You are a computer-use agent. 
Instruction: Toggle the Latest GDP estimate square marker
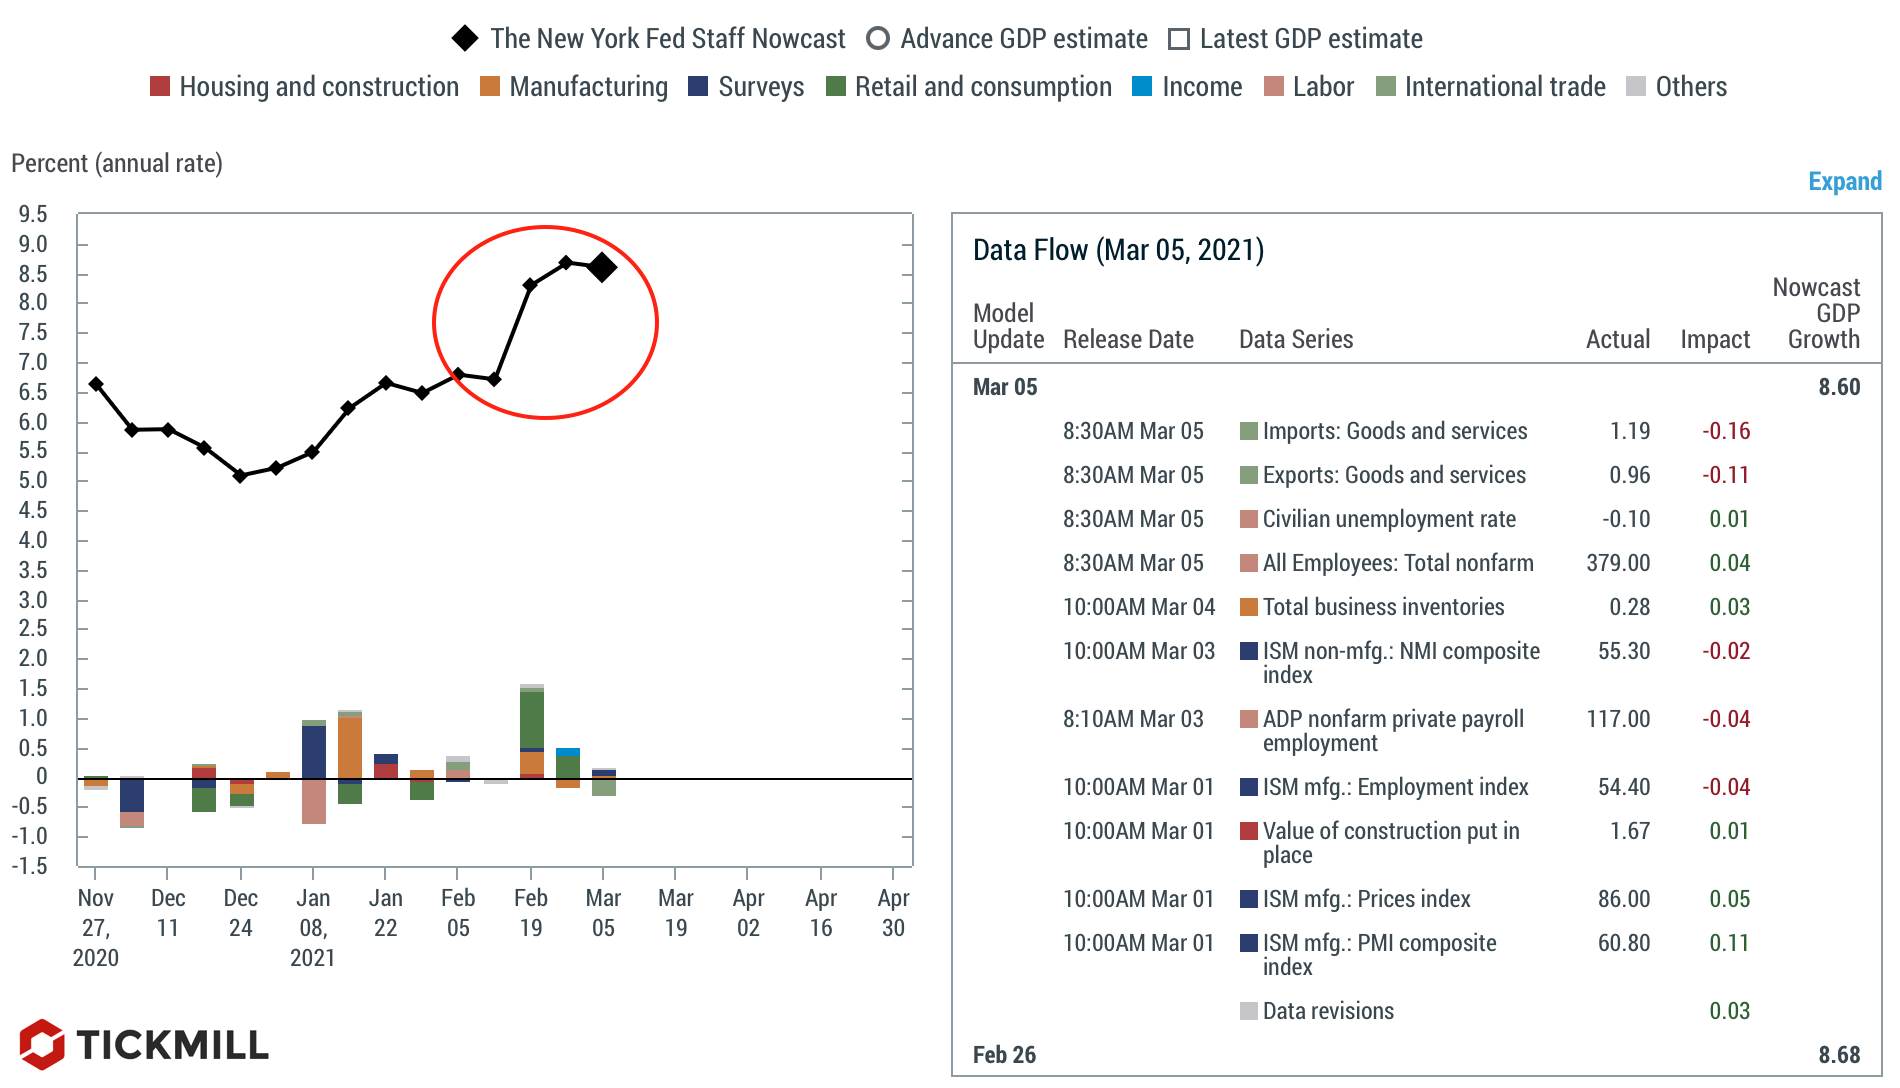coord(1179,39)
